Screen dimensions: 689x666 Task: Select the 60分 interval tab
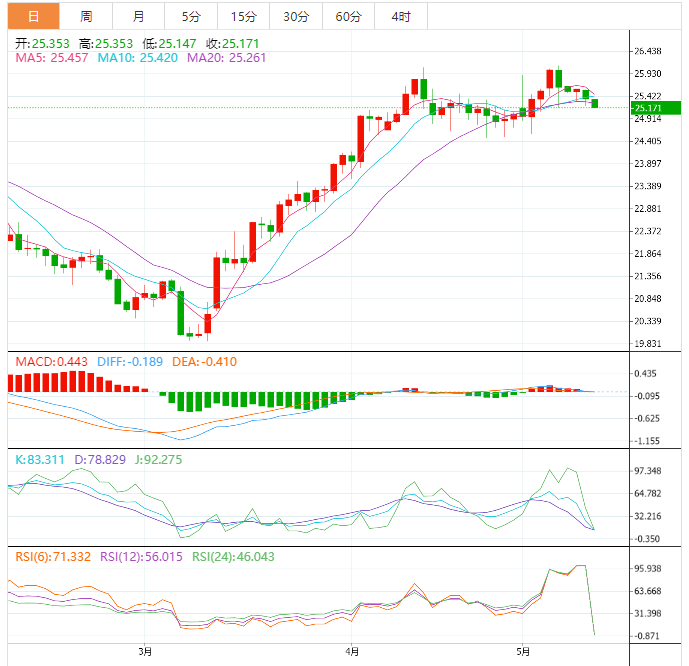pyautogui.click(x=348, y=16)
